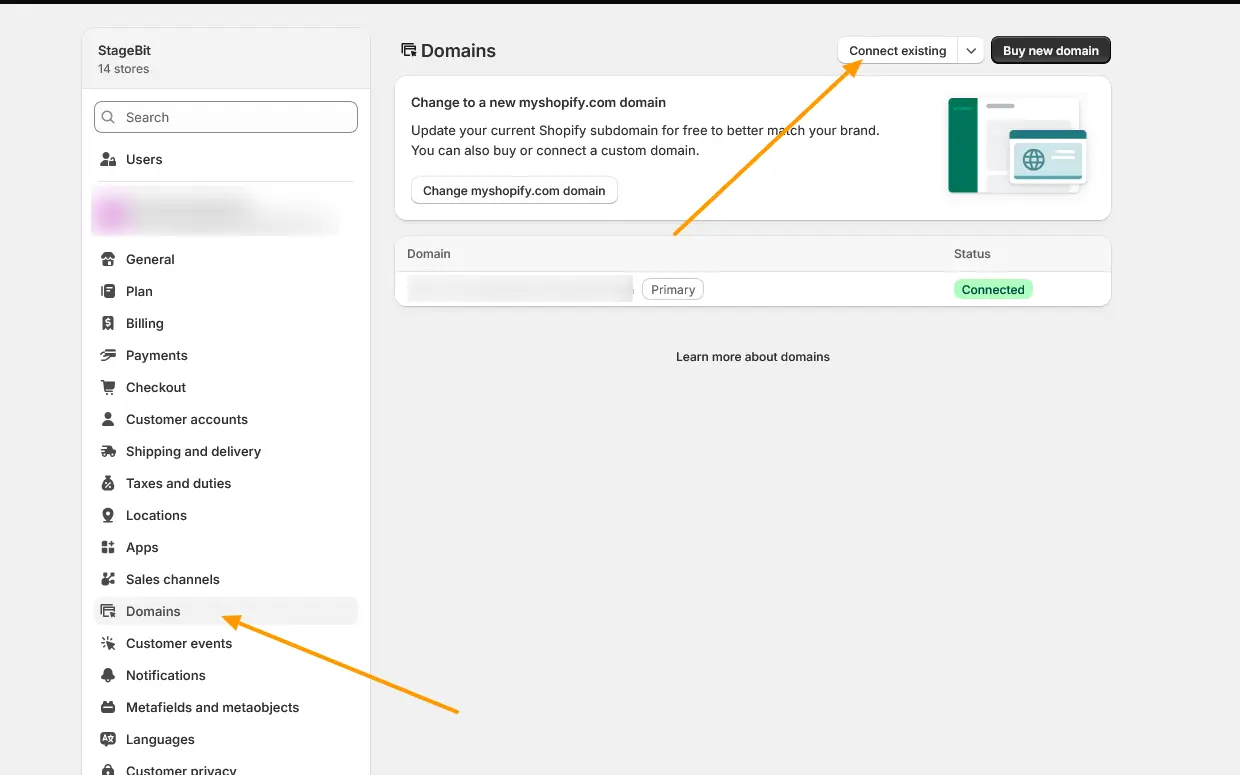This screenshot has height=775, width=1240.
Task: Go to Taxes and duties
Action: [x=226, y=483]
